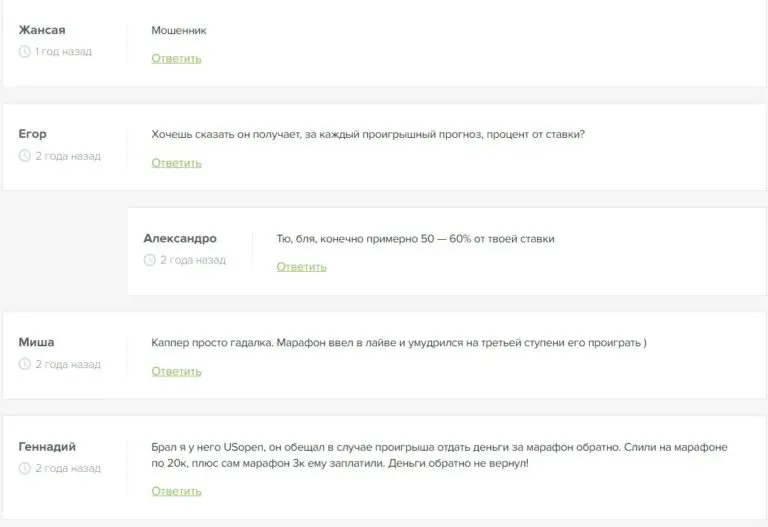This screenshot has width=768, height=527.
Task: Click the author name Геннадий
Action: coord(47,446)
